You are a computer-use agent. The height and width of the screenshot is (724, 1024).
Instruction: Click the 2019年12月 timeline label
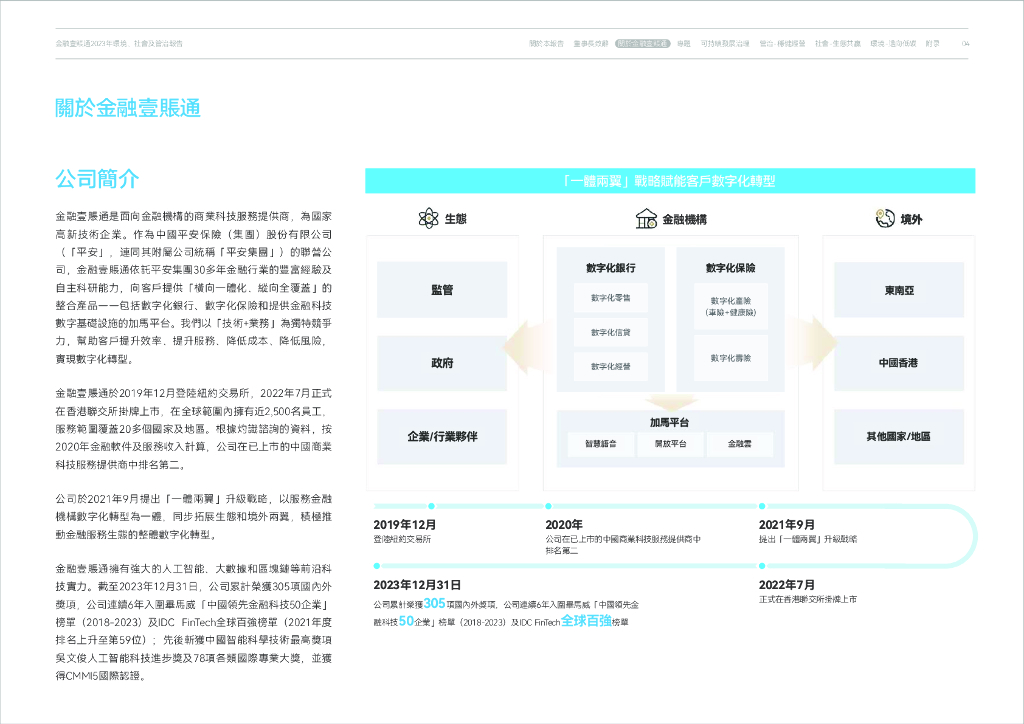click(x=405, y=525)
